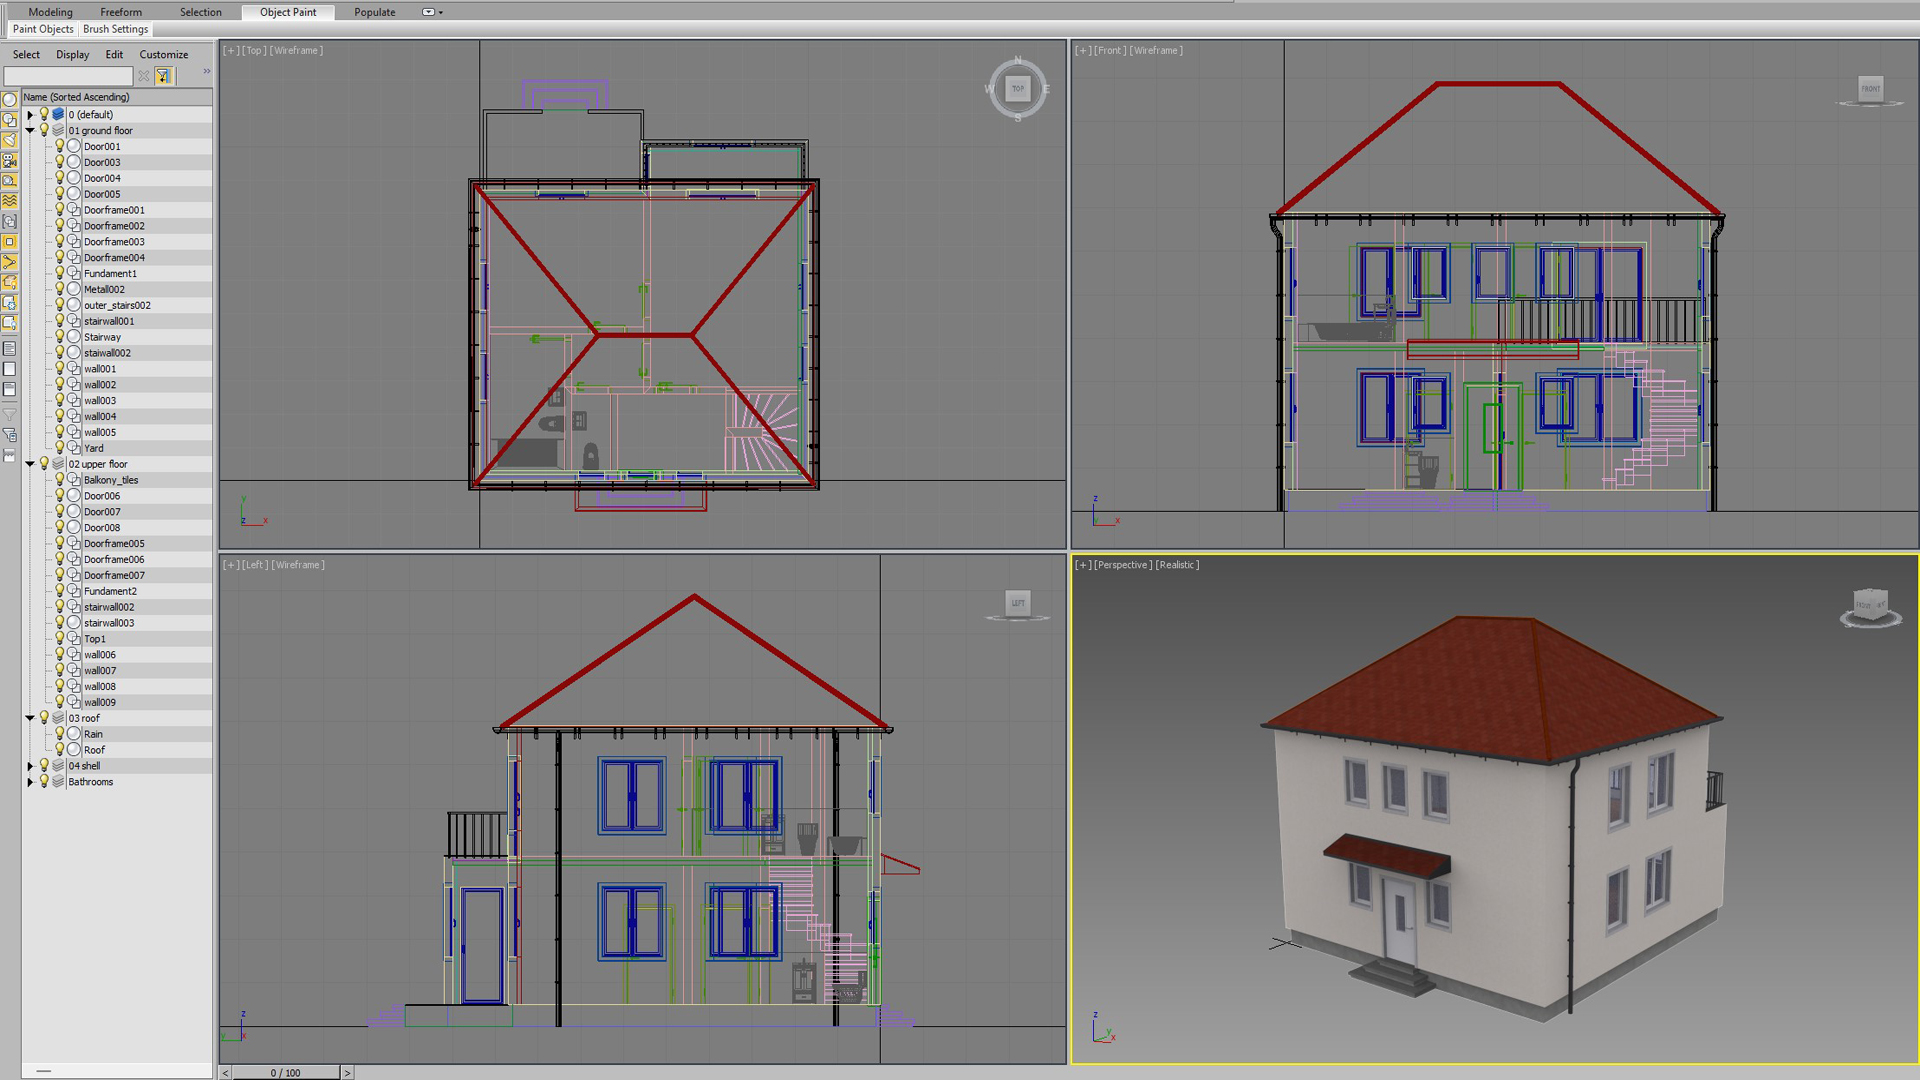Viewport: 1920px width, 1080px height.
Task: Hide the 03 roof layer via lightbulb
Action: pyautogui.click(x=44, y=718)
